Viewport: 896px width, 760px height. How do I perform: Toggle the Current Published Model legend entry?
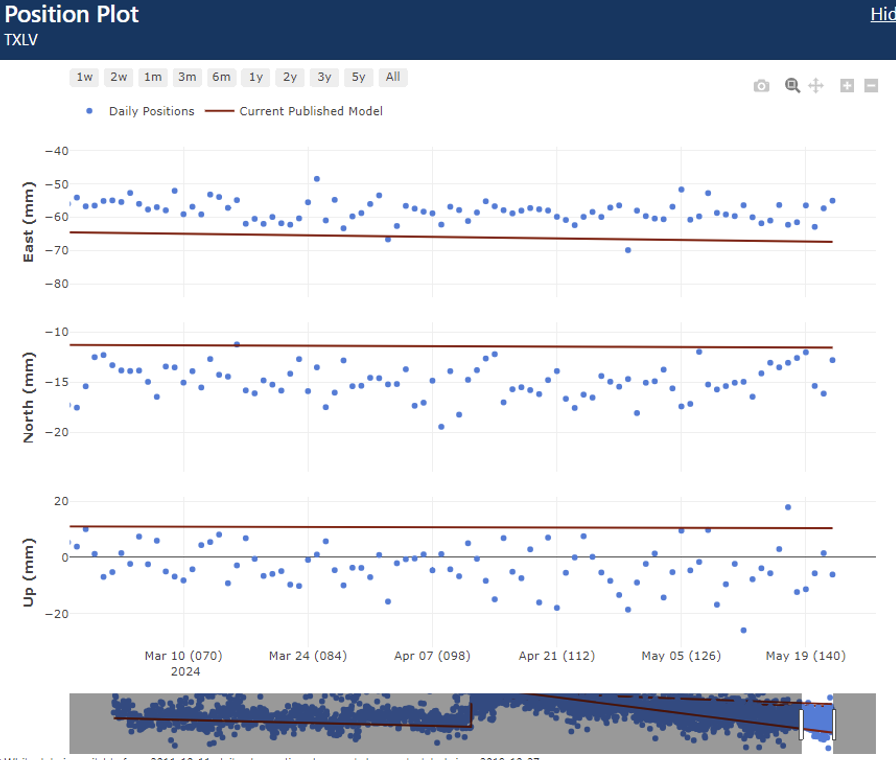tap(294, 111)
